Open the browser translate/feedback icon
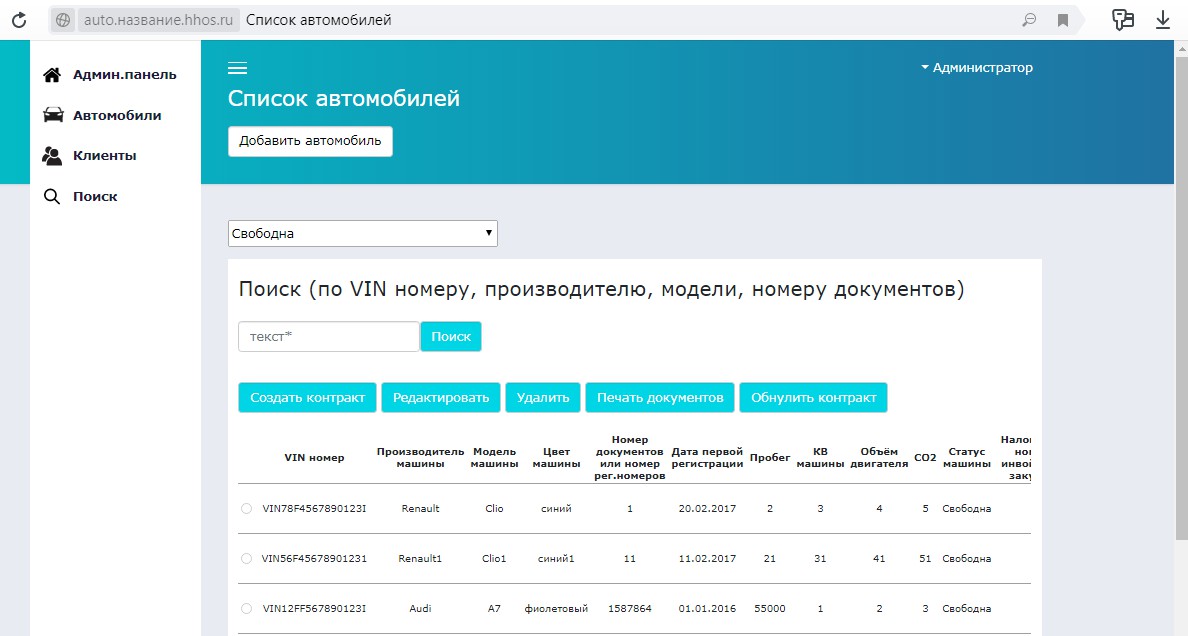Viewport: 1188px width, 636px height. (1123, 20)
